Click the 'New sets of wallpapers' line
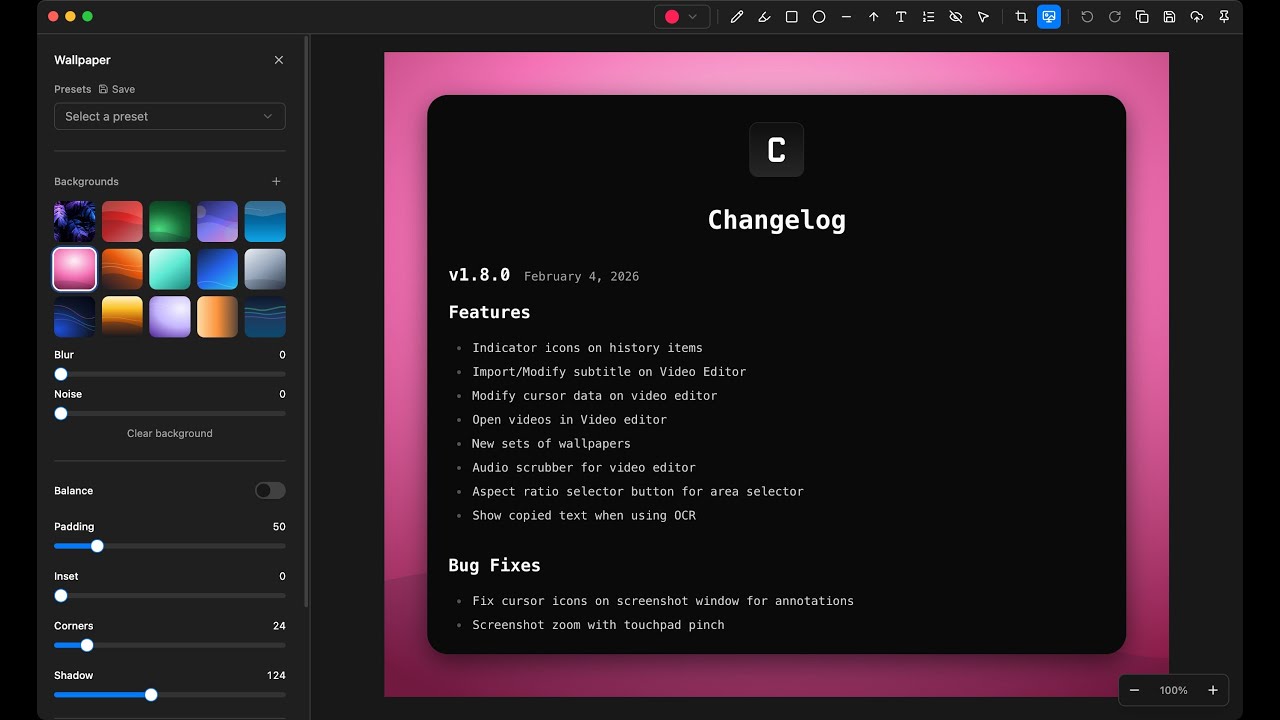 pyautogui.click(x=551, y=443)
